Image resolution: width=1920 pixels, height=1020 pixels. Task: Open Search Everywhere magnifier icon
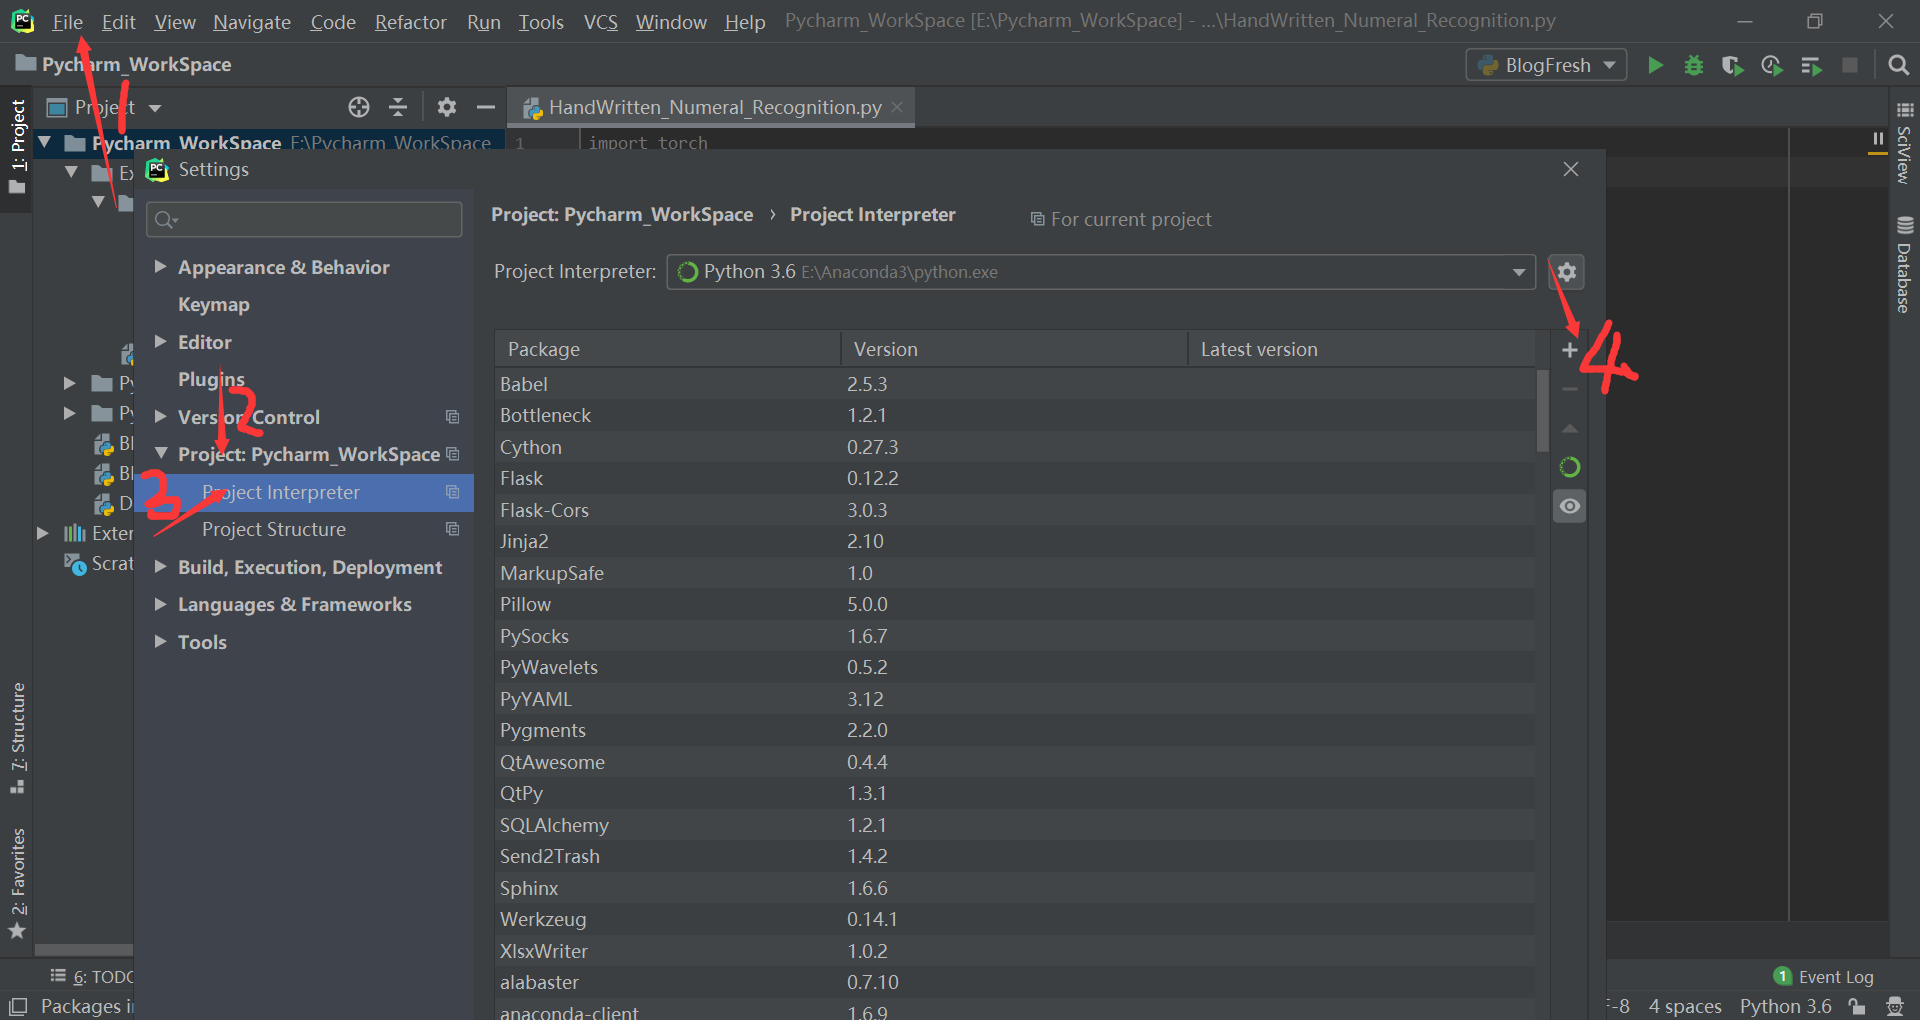(1898, 65)
